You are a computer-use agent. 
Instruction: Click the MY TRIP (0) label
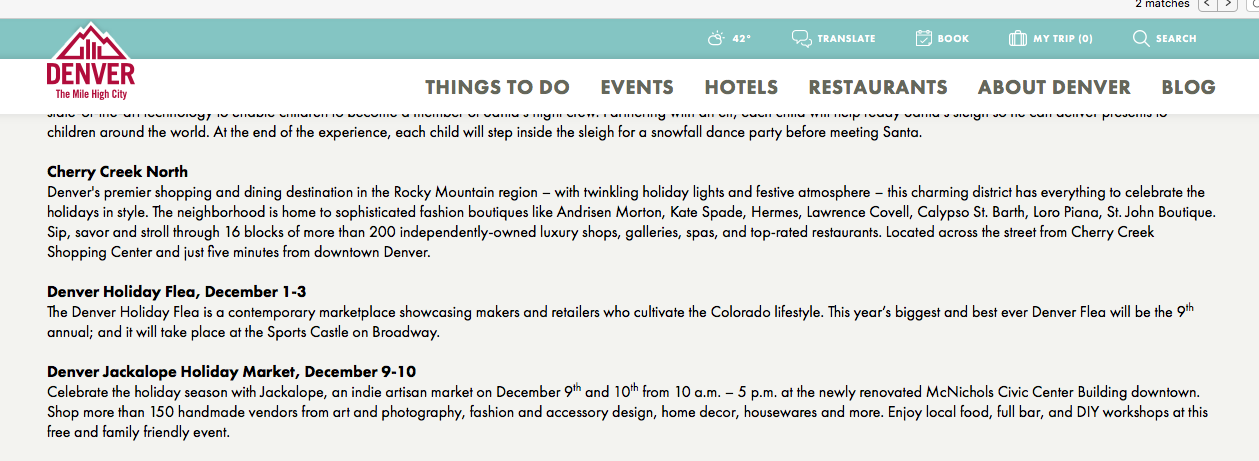point(1063,39)
